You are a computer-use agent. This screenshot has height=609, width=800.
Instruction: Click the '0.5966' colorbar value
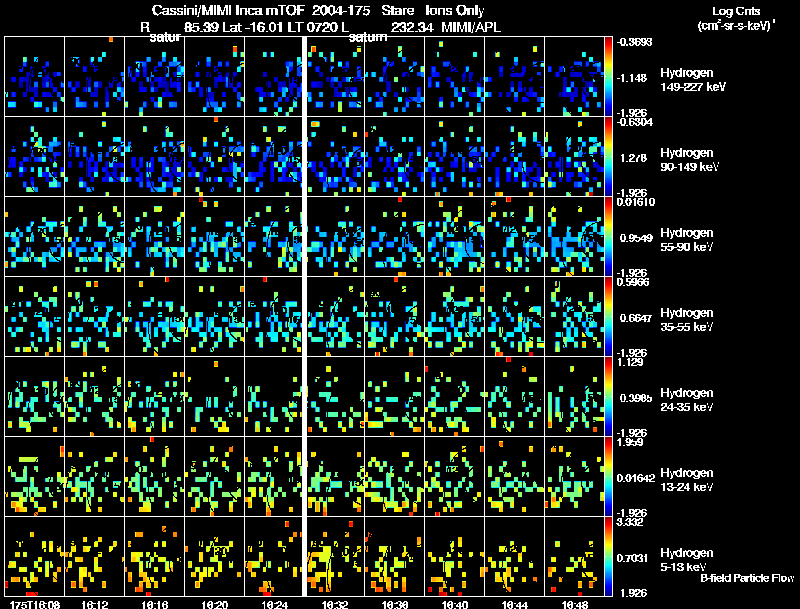633,282
